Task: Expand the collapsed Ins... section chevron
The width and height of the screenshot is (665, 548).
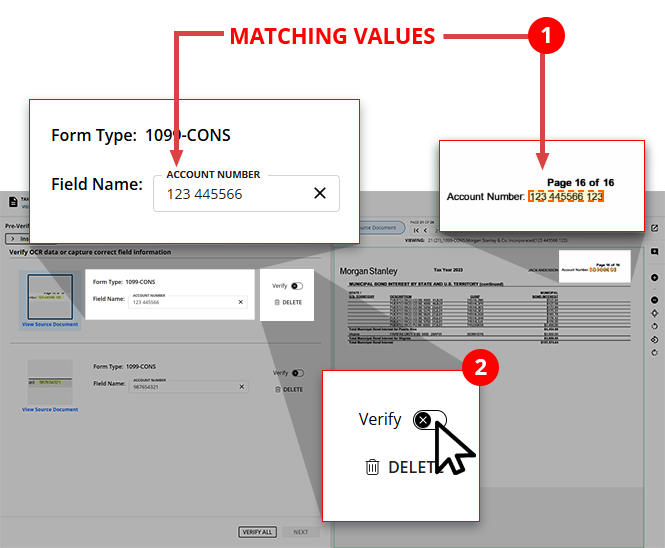Action: pos(13,239)
